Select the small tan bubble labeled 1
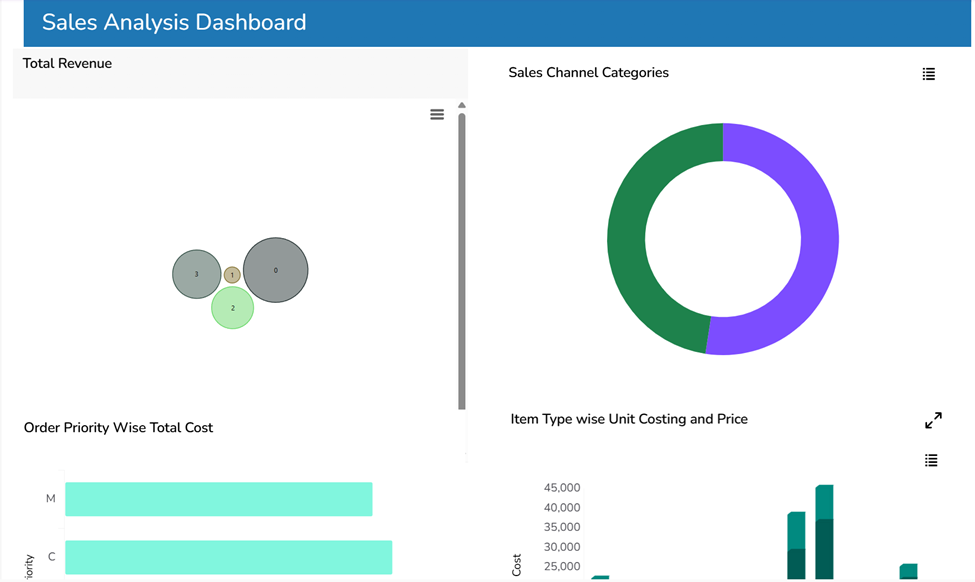 click(x=232, y=275)
